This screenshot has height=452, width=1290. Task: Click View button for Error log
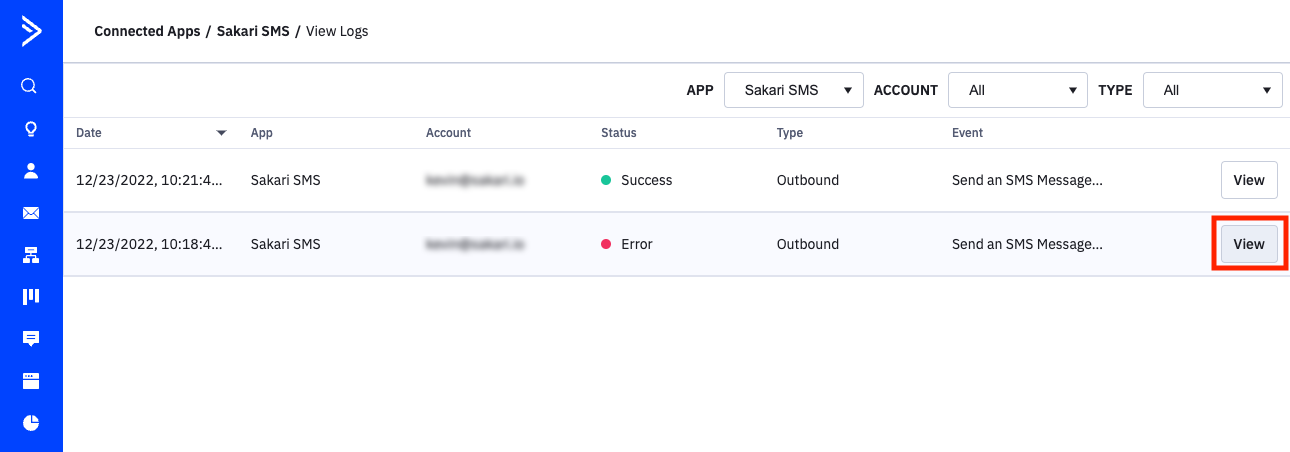click(1249, 244)
